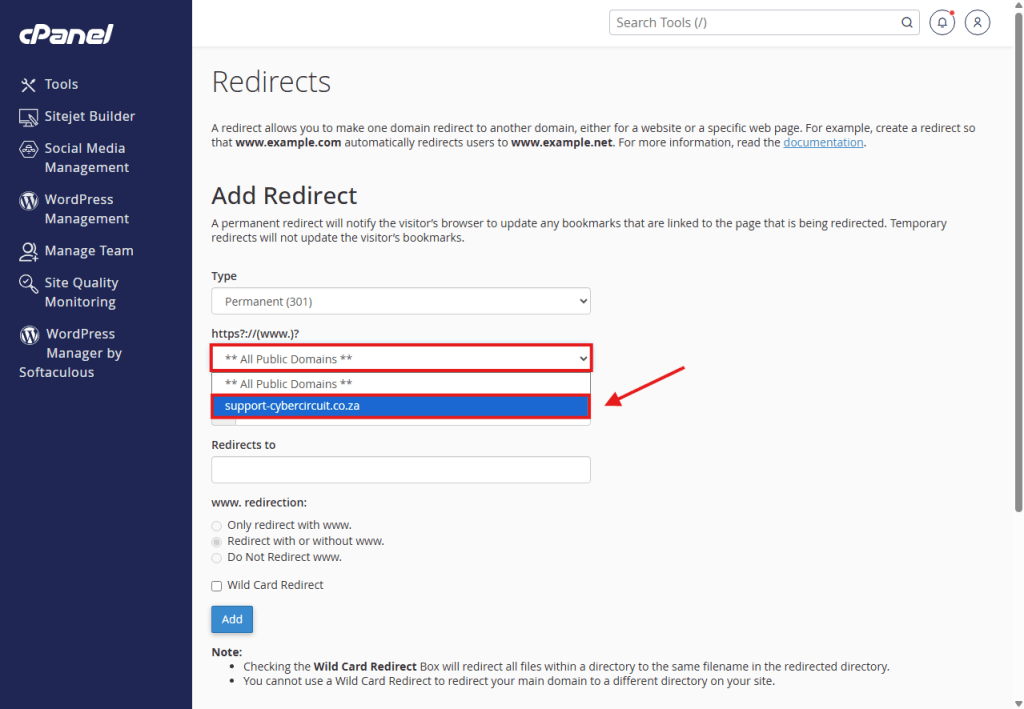Screen dimensions: 1024x709
Task: Collapse the All Public Domains dropdown
Action: click(x=400, y=358)
